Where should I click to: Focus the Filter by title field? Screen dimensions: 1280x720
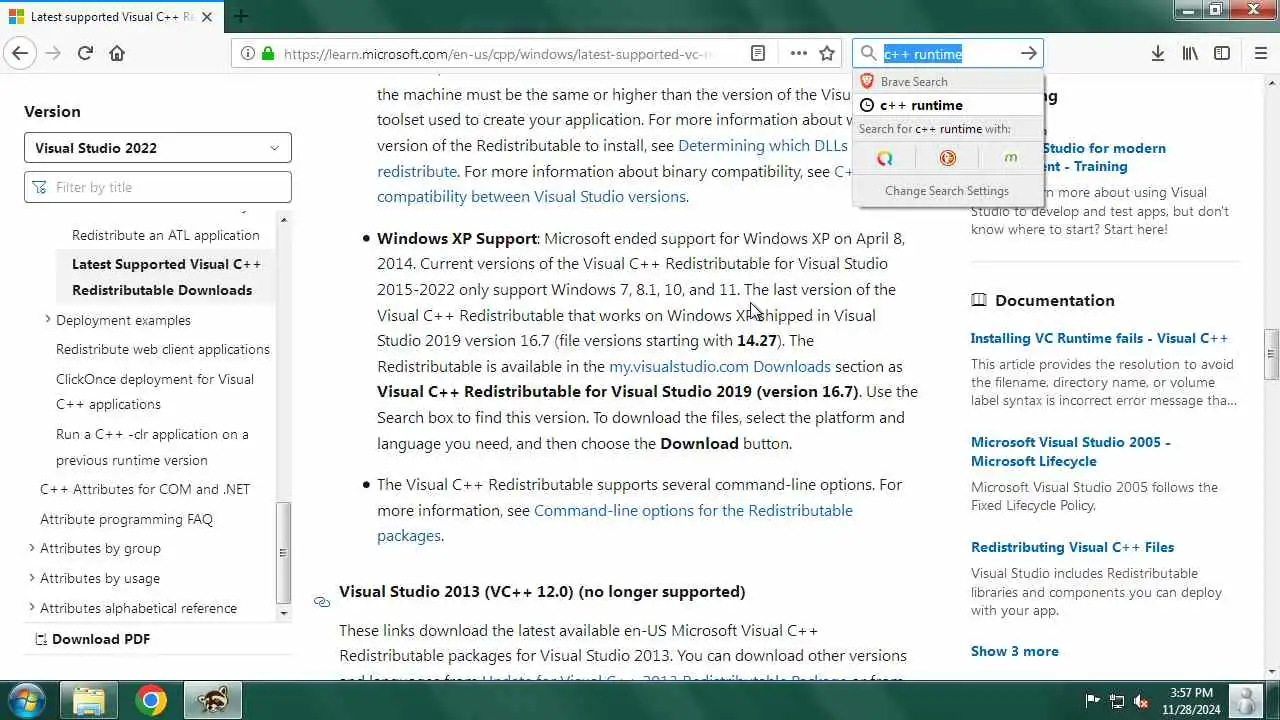tap(158, 187)
